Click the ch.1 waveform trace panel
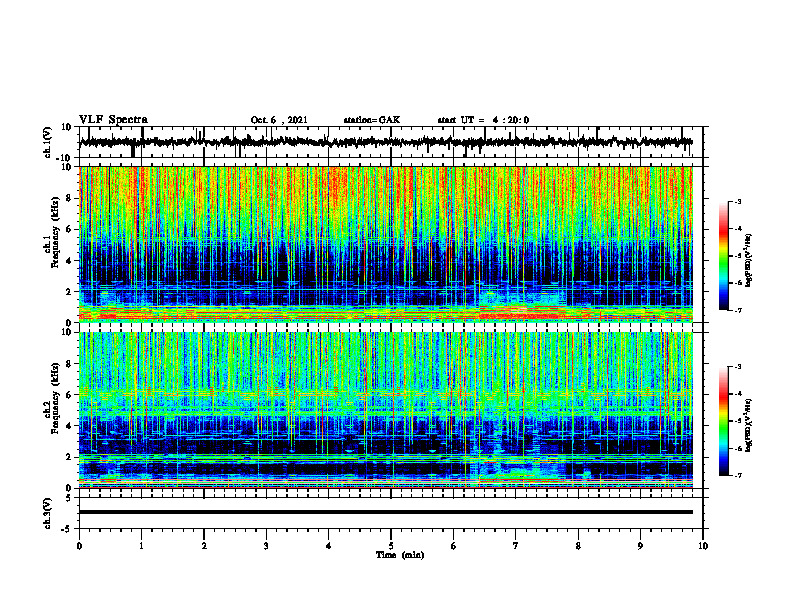 point(390,142)
